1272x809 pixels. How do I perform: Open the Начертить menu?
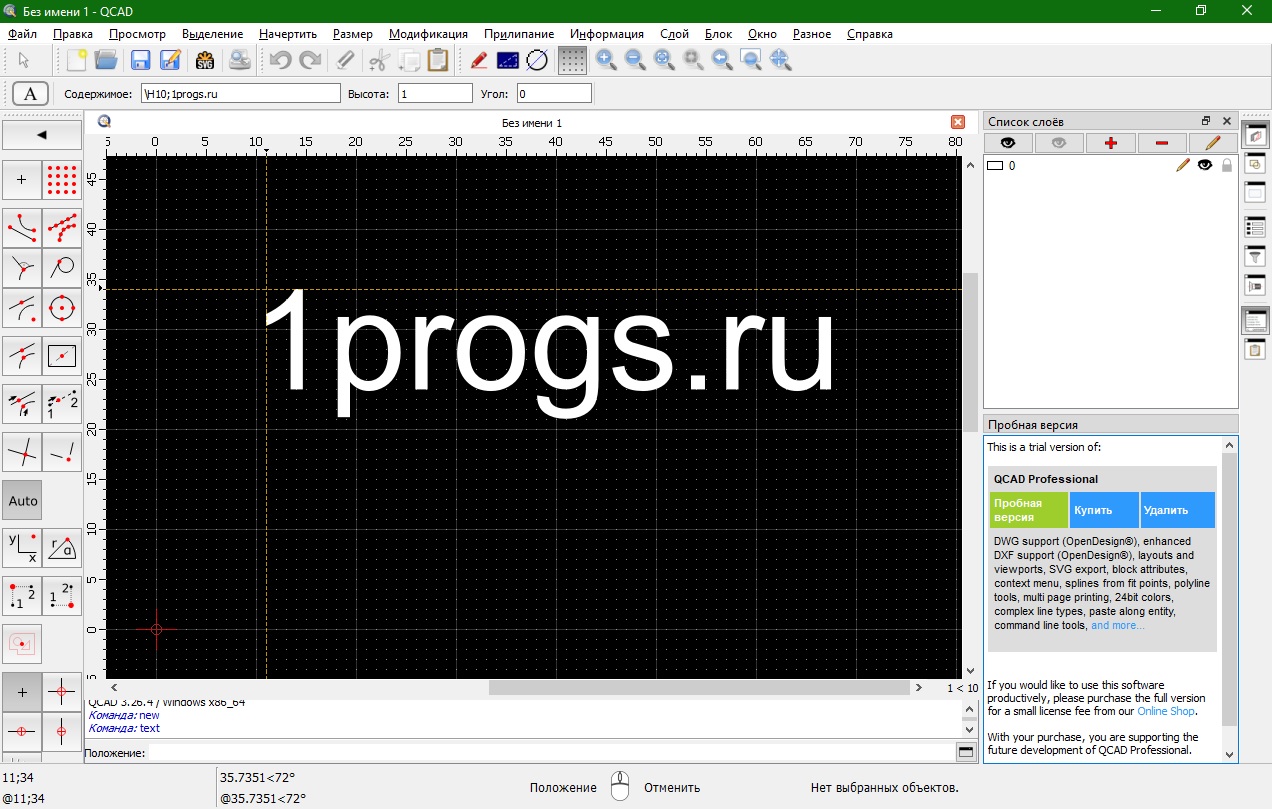coord(288,34)
